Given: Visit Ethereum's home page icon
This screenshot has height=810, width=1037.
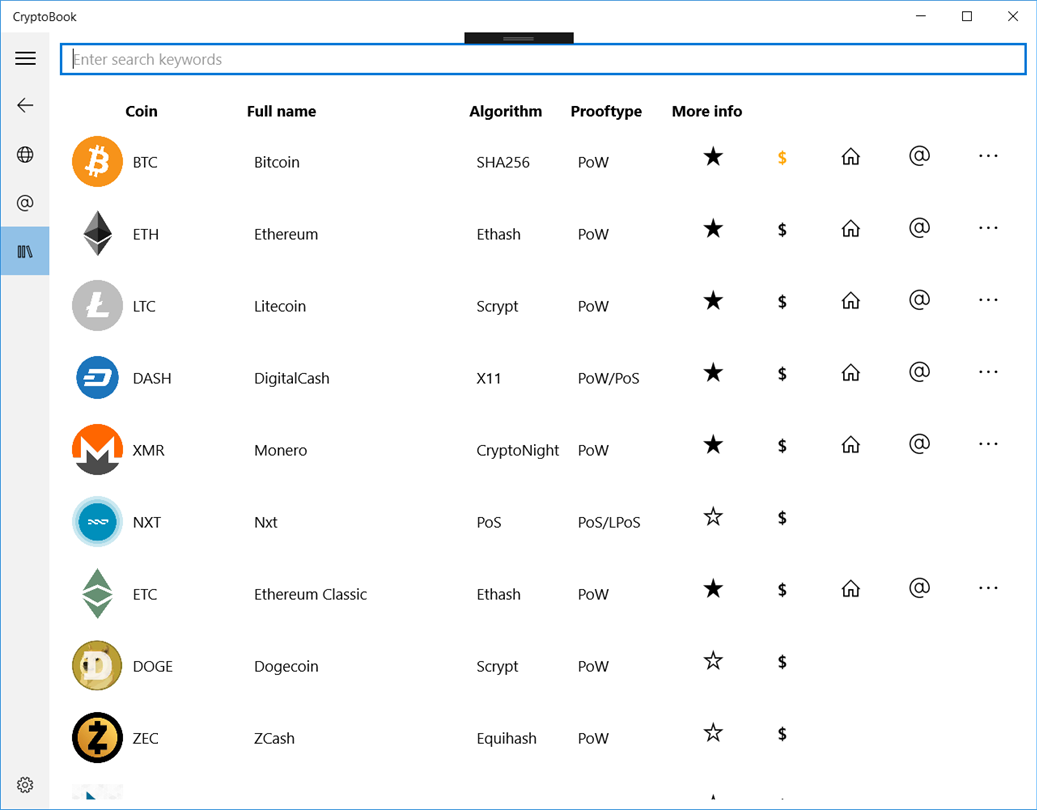Looking at the screenshot, I should pyautogui.click(x=851, y=229).
